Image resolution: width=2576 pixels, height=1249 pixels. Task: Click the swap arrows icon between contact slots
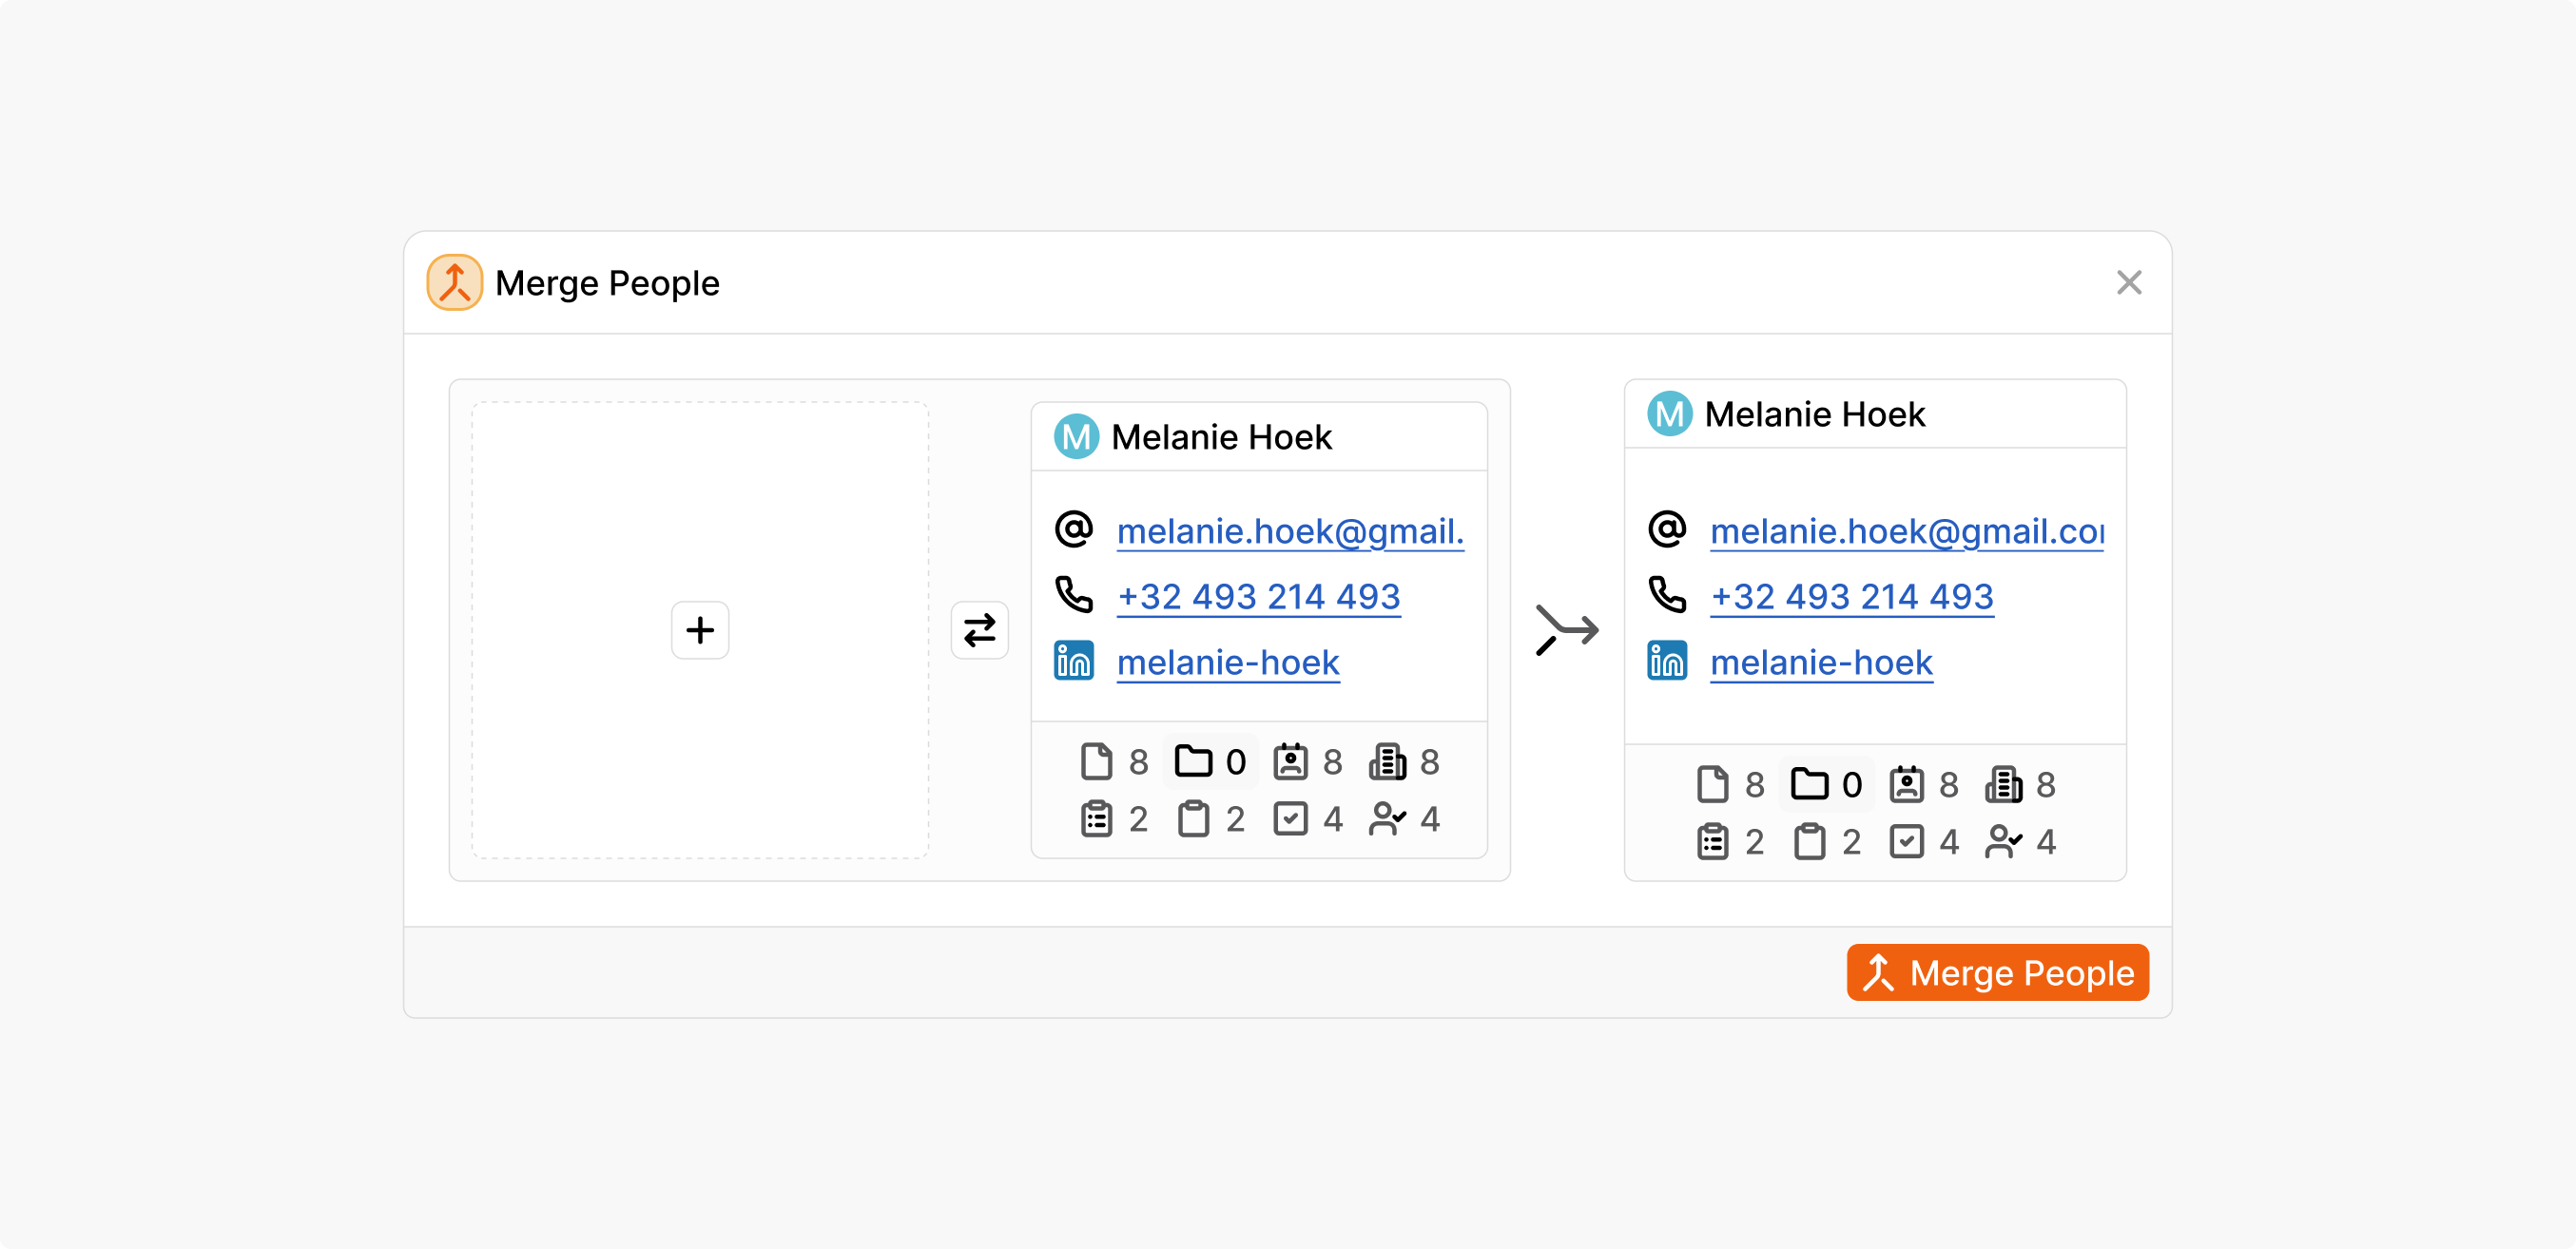point(979,630)
